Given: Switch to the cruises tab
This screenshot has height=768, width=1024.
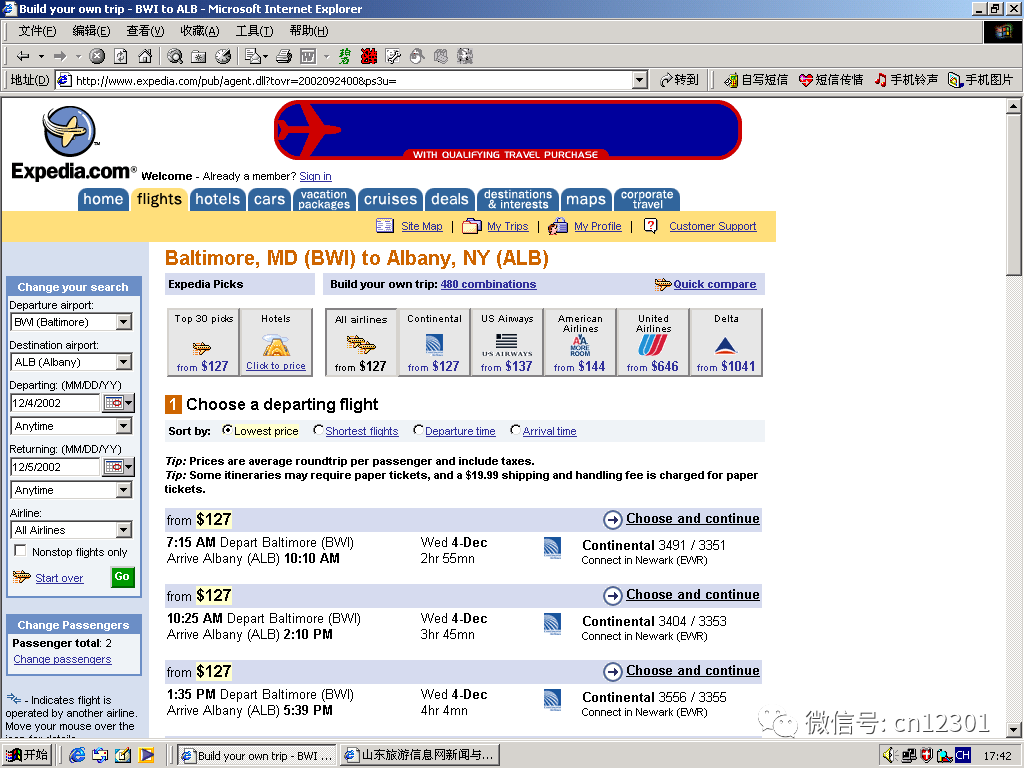Looking at the screenshot, I should 390,199.
